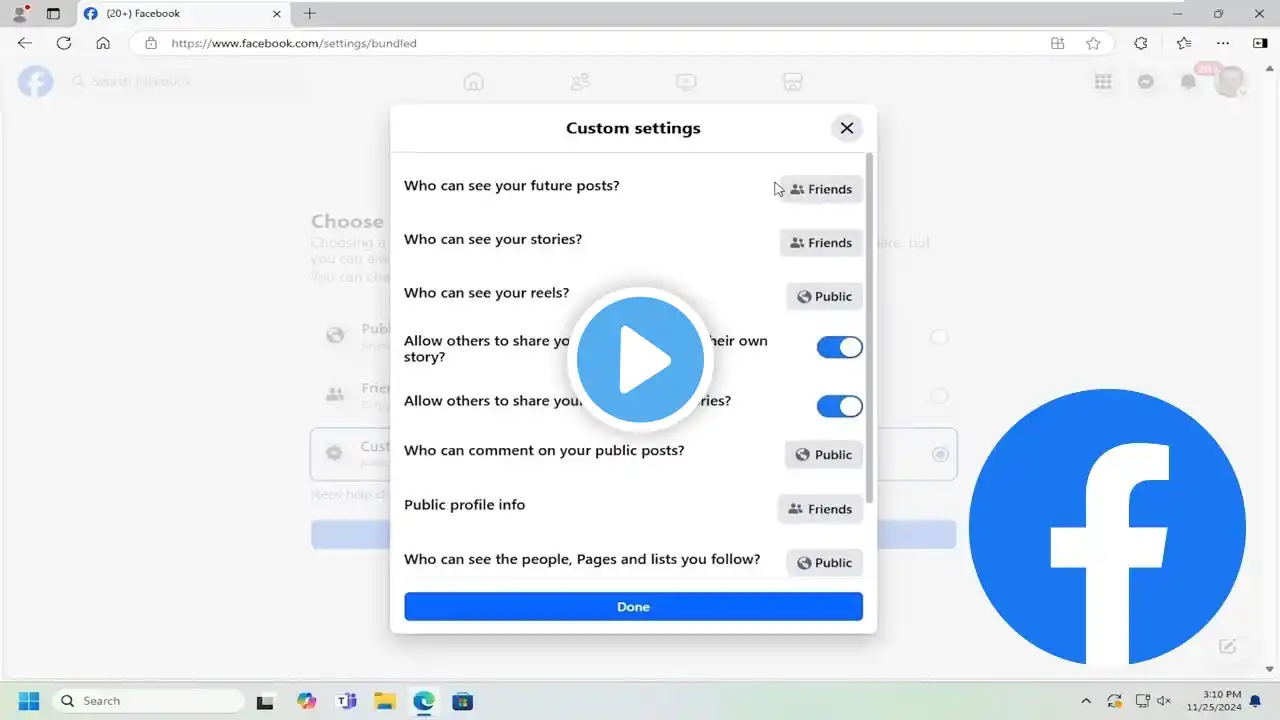This screenshot has height=720, width=1280.
Task: Click the Search Facebook field
Action: pos(185,81)
